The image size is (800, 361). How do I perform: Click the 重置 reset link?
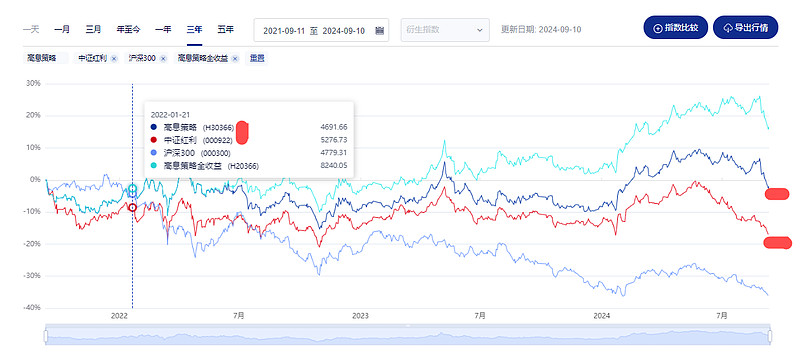click(257, 59)
